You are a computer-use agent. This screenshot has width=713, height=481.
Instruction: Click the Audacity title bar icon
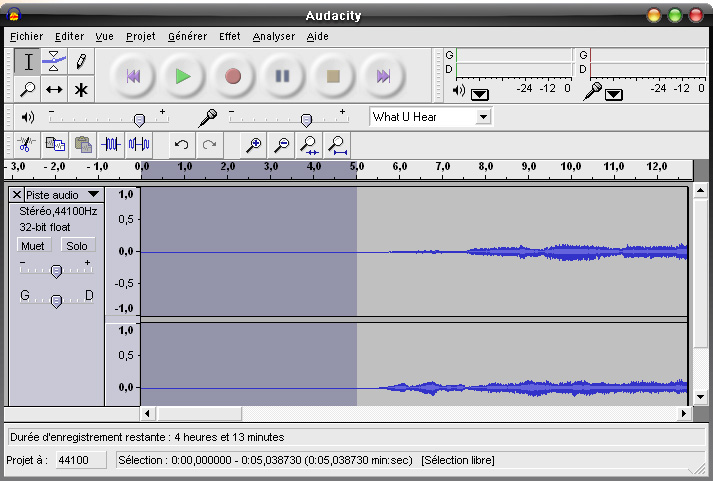(14, 15)
